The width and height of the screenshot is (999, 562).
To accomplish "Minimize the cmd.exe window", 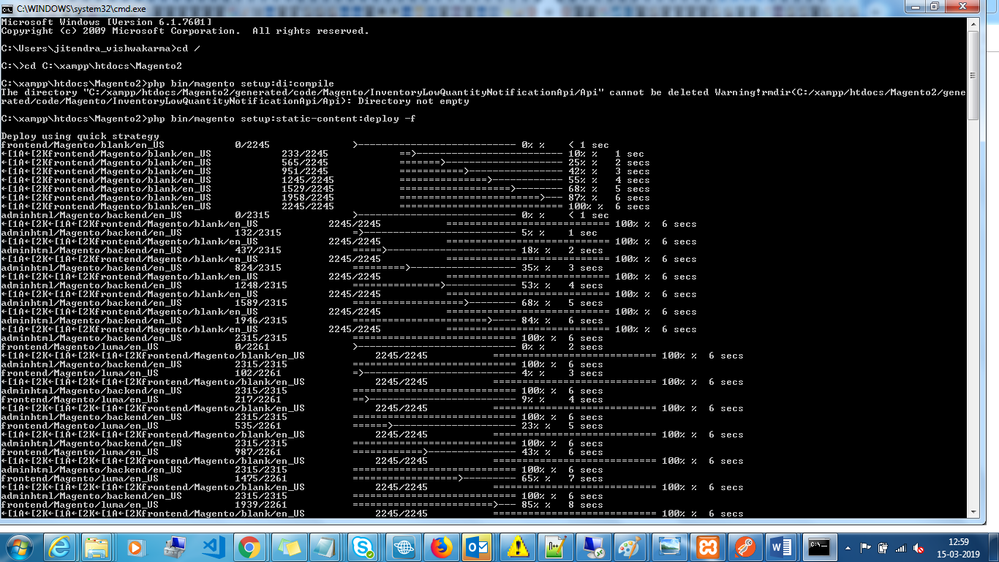I will coord(915,7).
